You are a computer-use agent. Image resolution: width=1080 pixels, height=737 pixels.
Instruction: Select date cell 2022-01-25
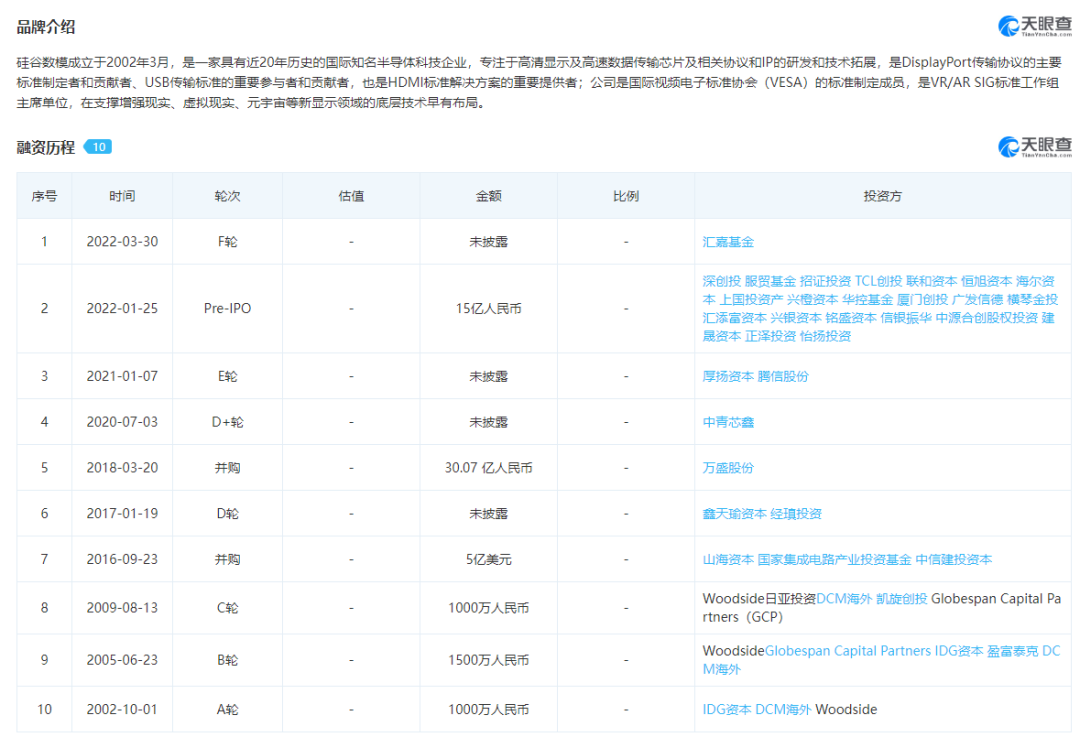pos(122,309)
